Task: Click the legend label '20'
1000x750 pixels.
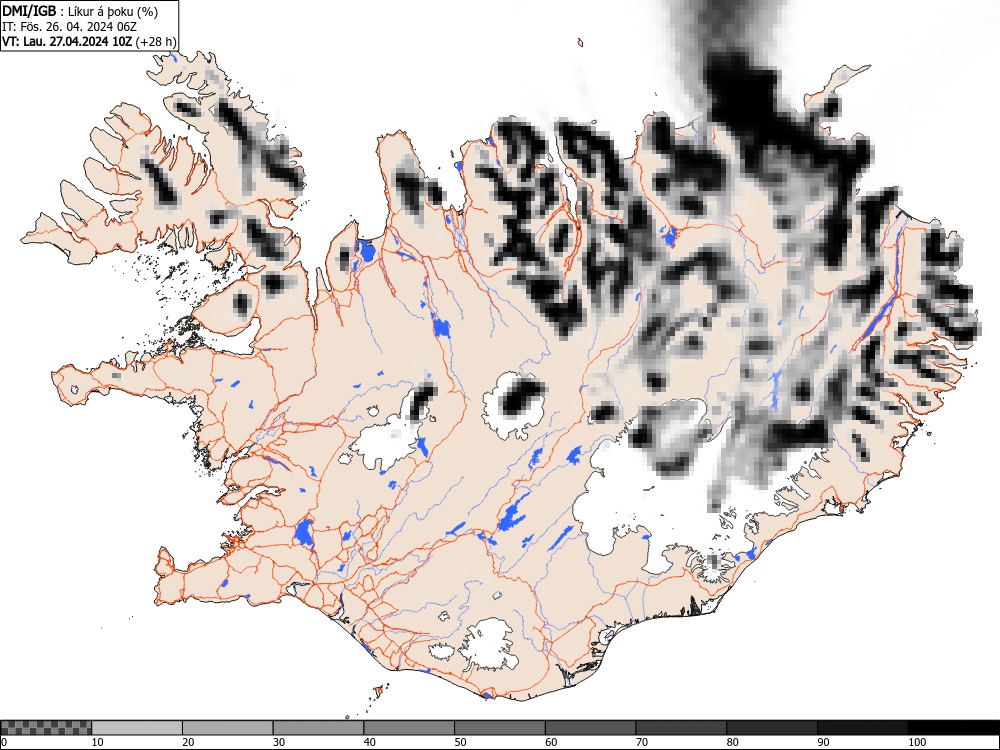Action: click(188, 742)
